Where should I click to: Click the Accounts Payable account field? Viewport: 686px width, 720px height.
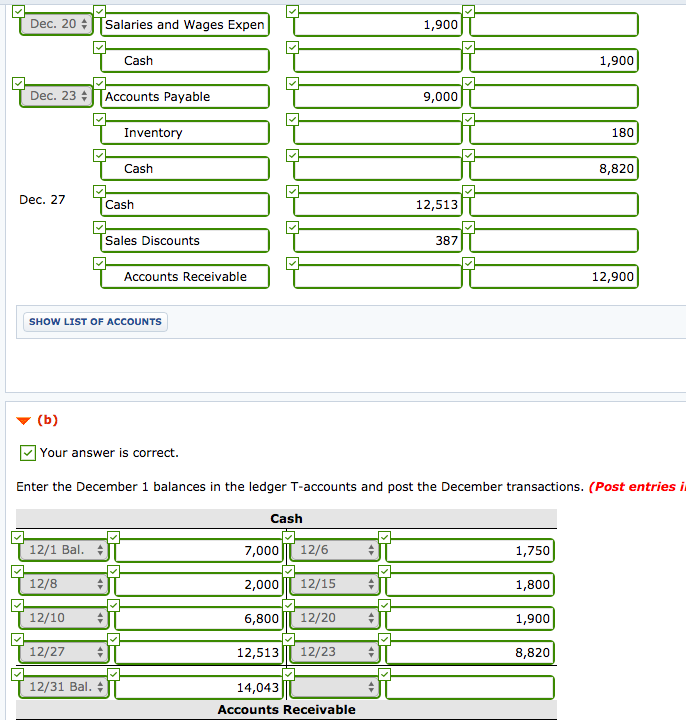point(185,96)
